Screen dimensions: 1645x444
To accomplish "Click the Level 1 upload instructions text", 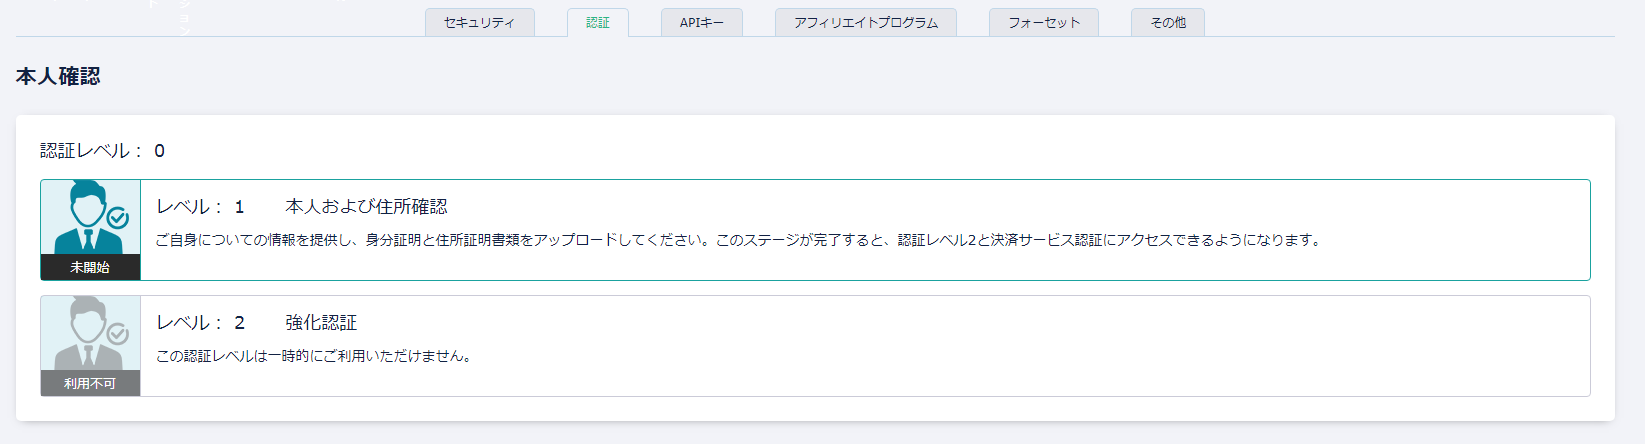I will 738,240.
